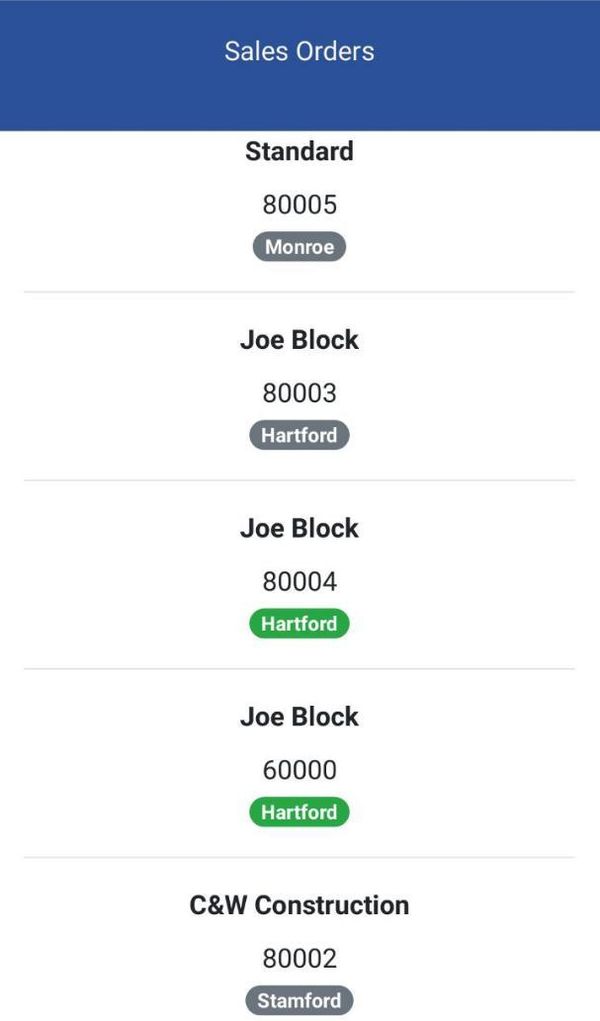This screenshot has width=600, height=1021.
Task: Tap the gray Stamford badge
Action: (x=299, y=1000)
